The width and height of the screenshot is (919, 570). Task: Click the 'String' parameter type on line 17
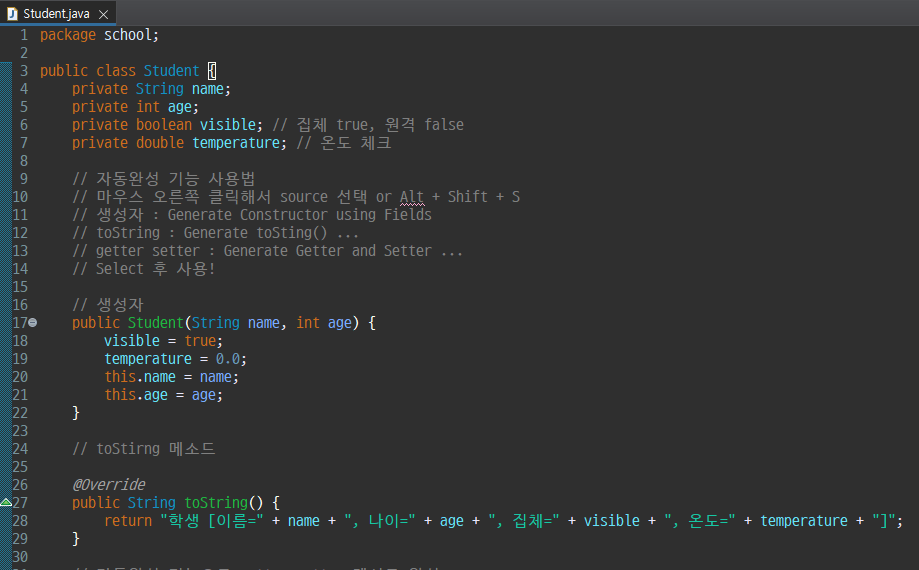[216, 323]
